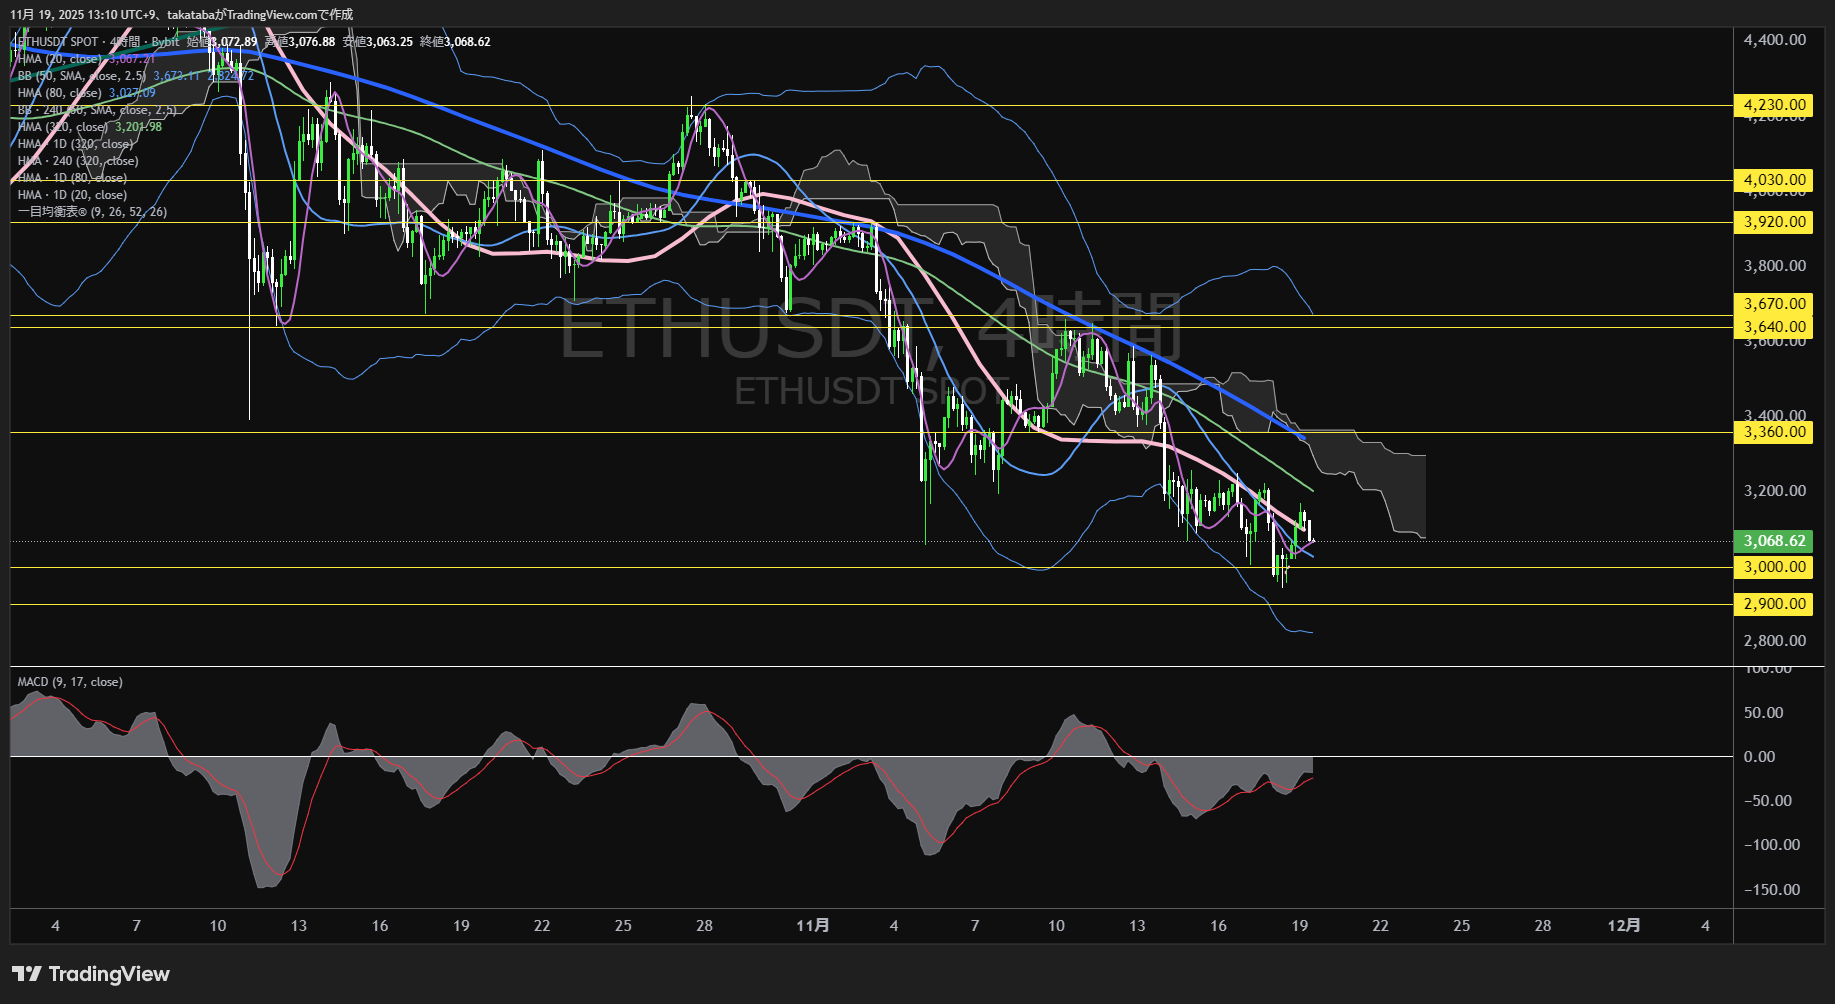Click the current price label 3,068.62
Screen dimensions: 1835x1004
(x=1772, y=540)
